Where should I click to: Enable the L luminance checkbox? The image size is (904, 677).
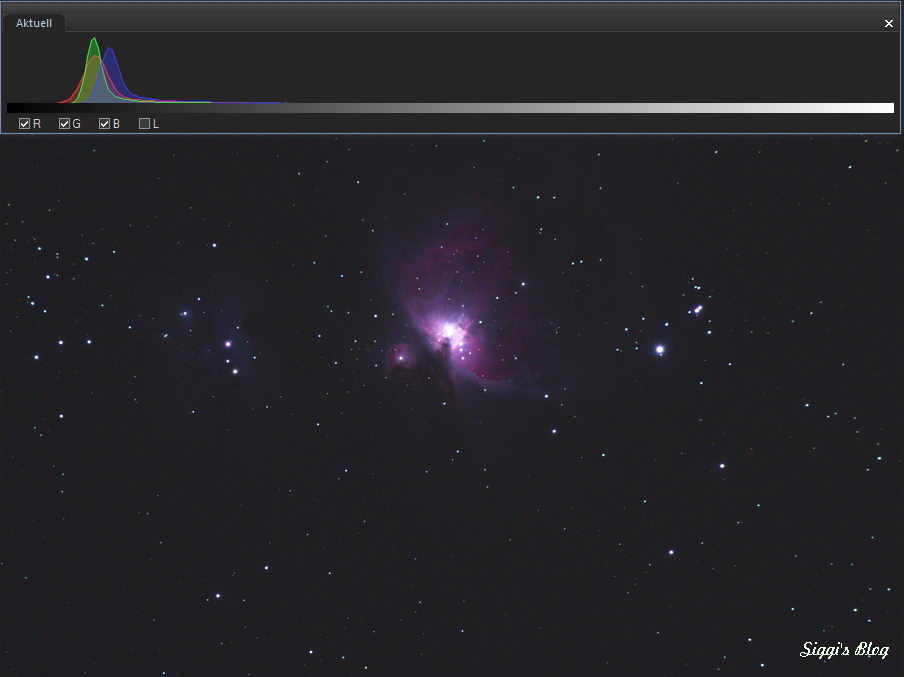click(145, 123)
